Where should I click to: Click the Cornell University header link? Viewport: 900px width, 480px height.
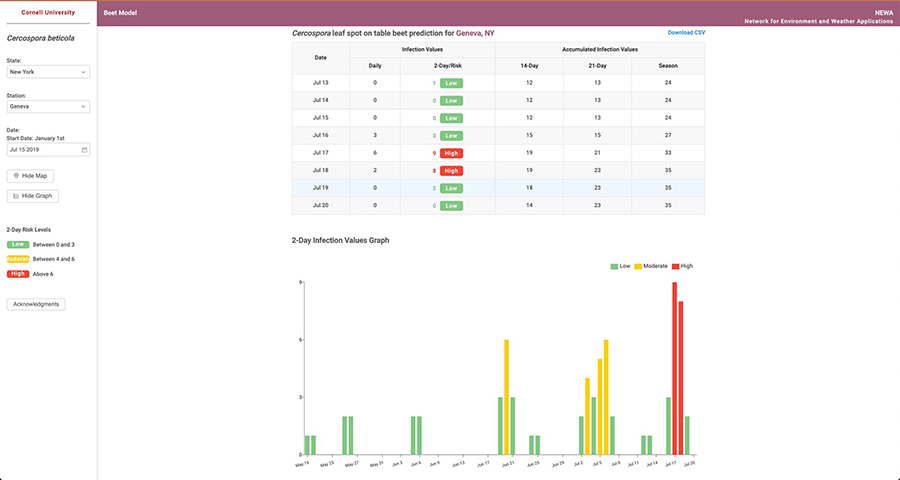(x=49, y=13)
